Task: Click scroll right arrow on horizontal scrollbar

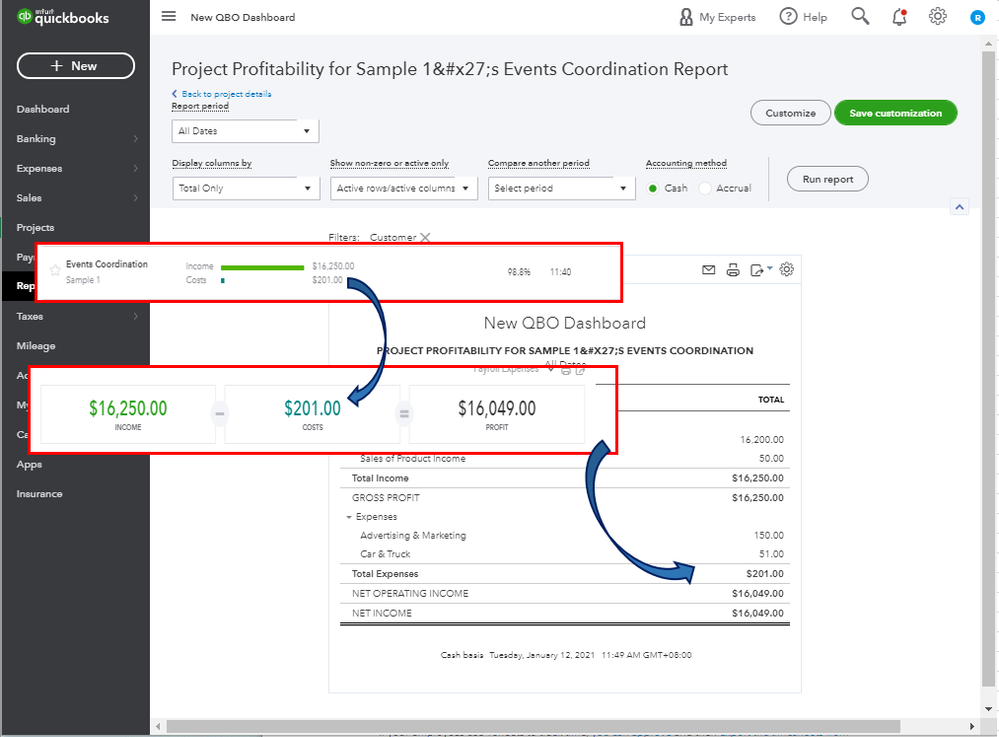Action: 972,726
